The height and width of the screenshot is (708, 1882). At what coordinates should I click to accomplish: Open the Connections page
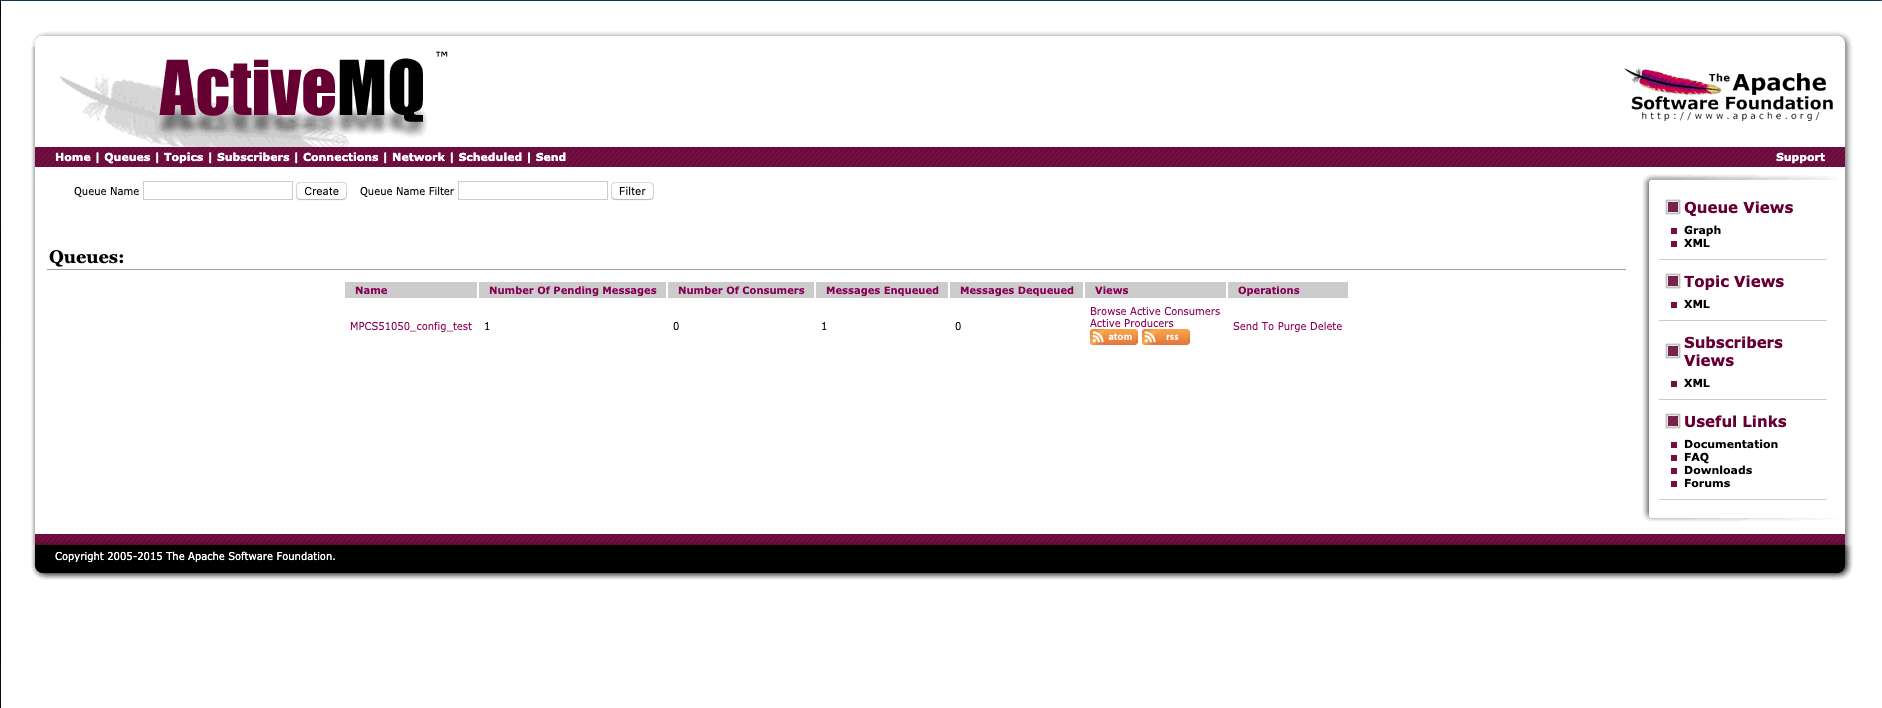pos(340,158)
